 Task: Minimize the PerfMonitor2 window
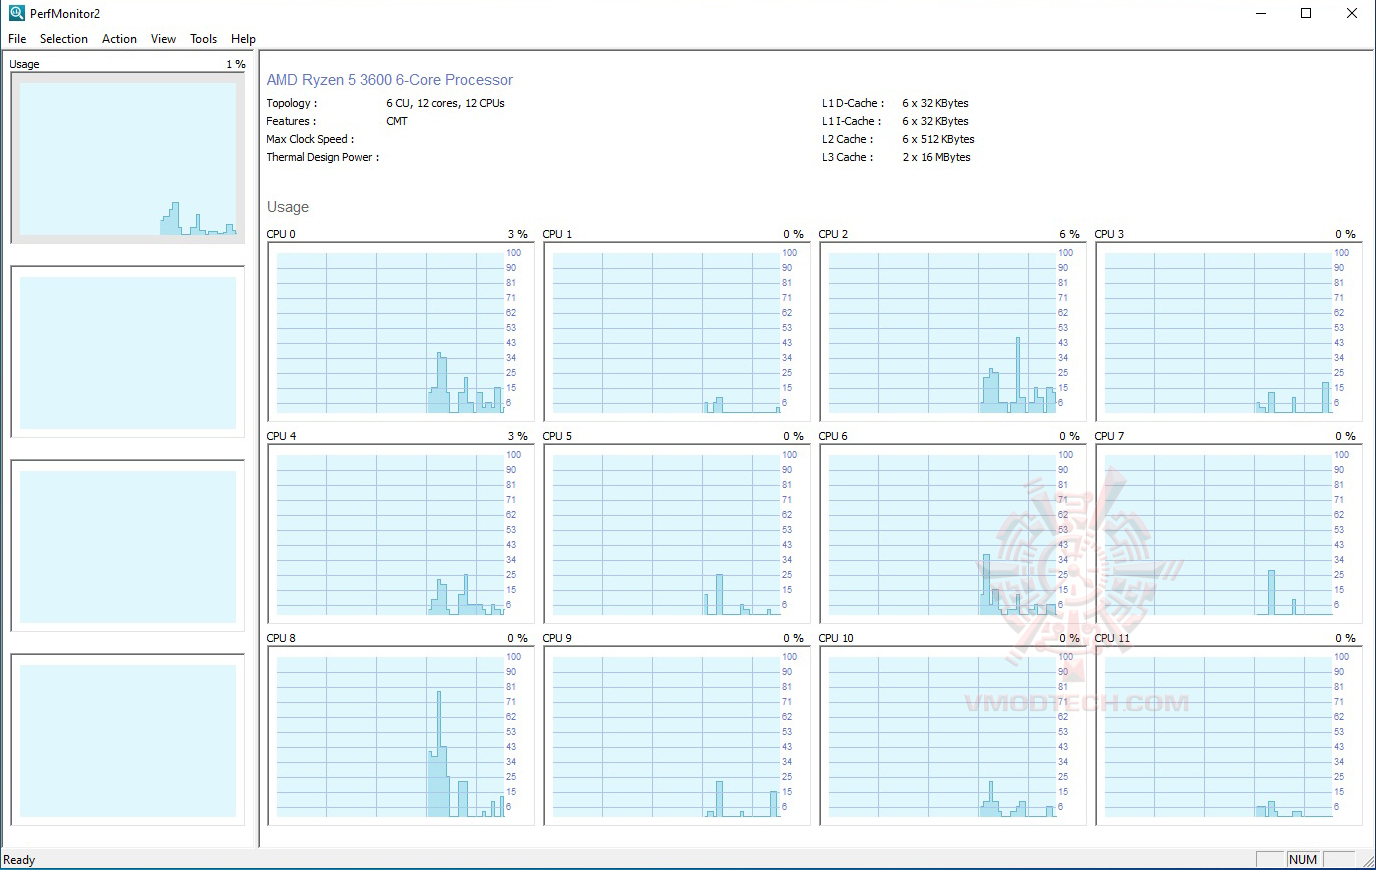(1260, 14)
